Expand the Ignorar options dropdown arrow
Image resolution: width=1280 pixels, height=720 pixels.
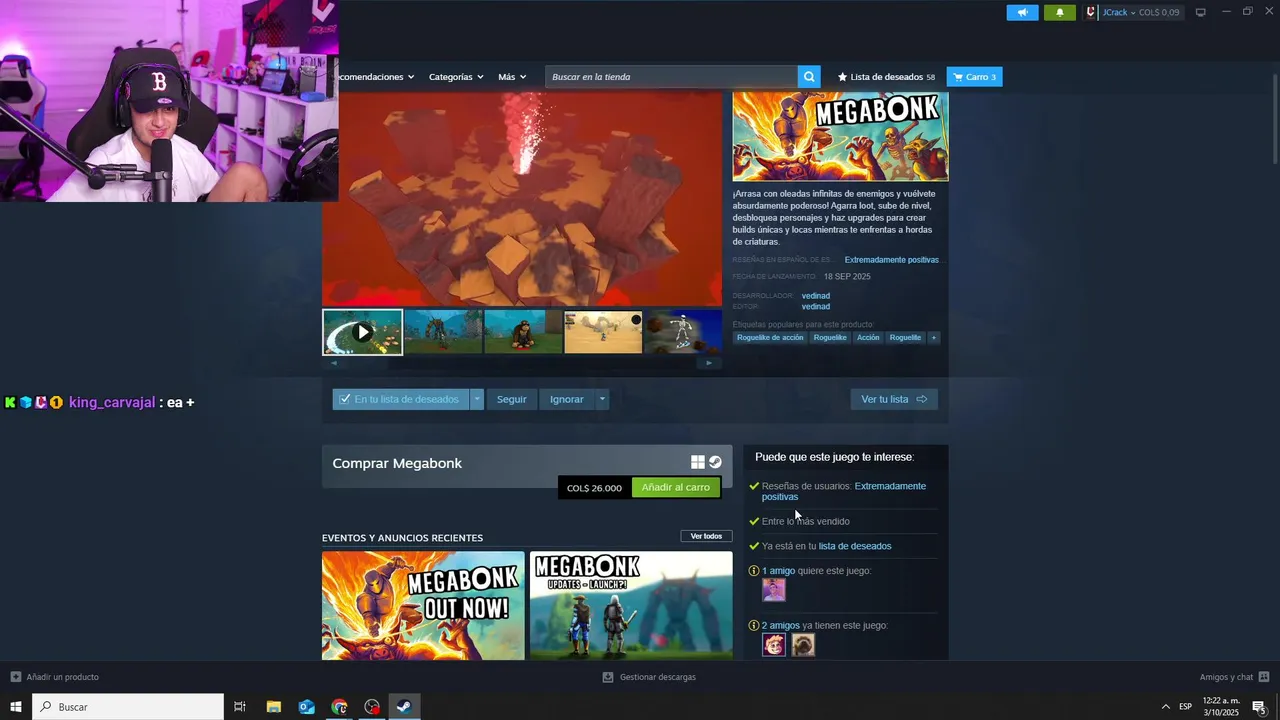[602, 399]
